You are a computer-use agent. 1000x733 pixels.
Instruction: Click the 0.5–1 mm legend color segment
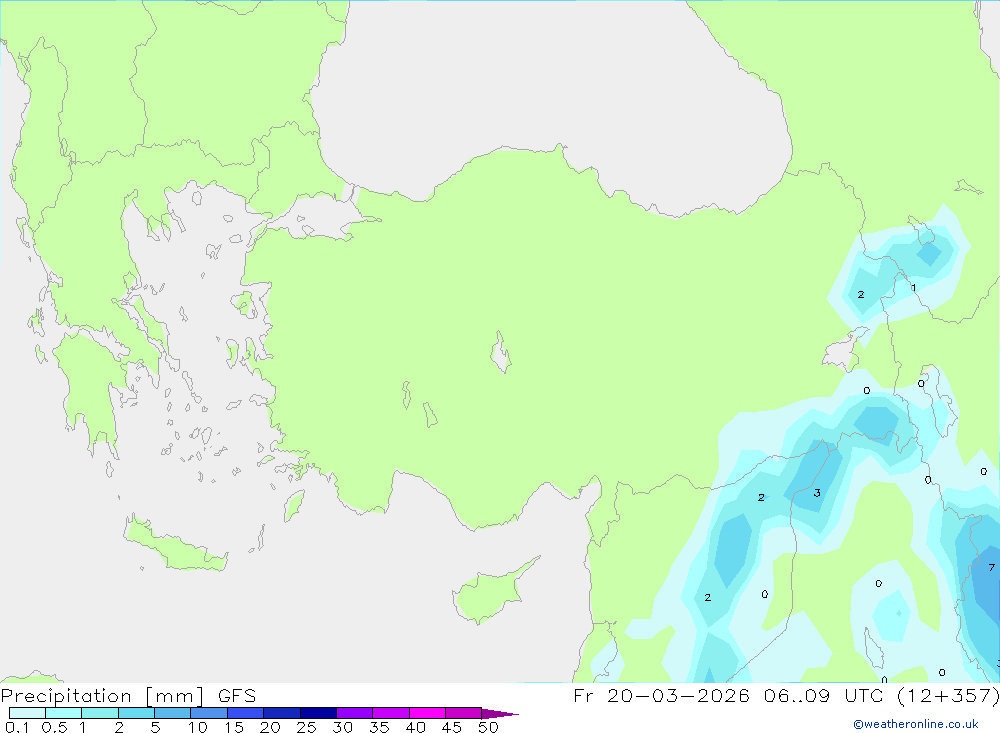click(x=64, y=713)
